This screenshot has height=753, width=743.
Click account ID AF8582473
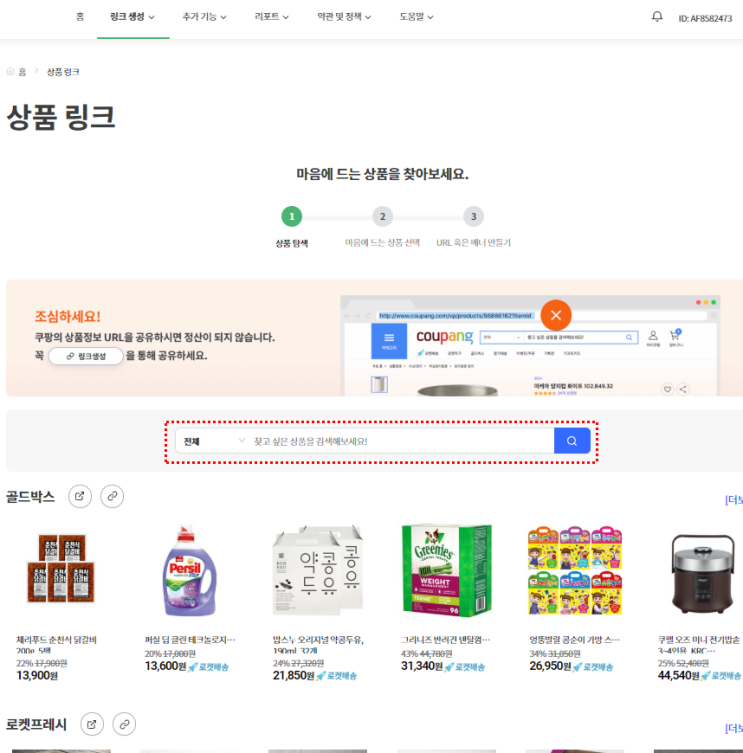coord(705,18)
